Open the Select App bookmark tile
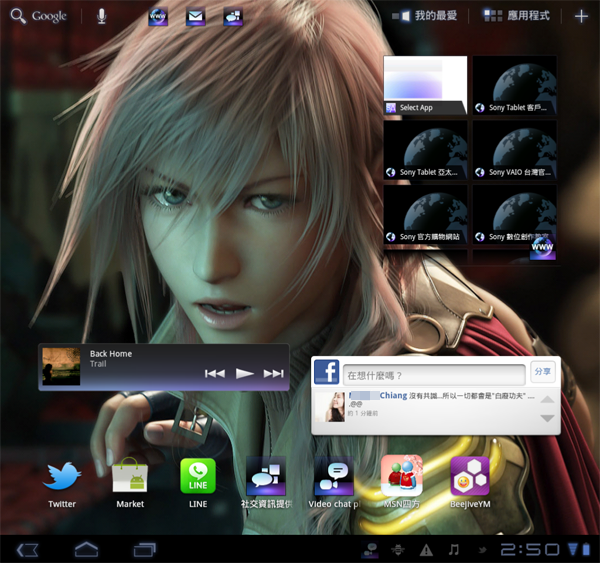 tap(425, 85)
